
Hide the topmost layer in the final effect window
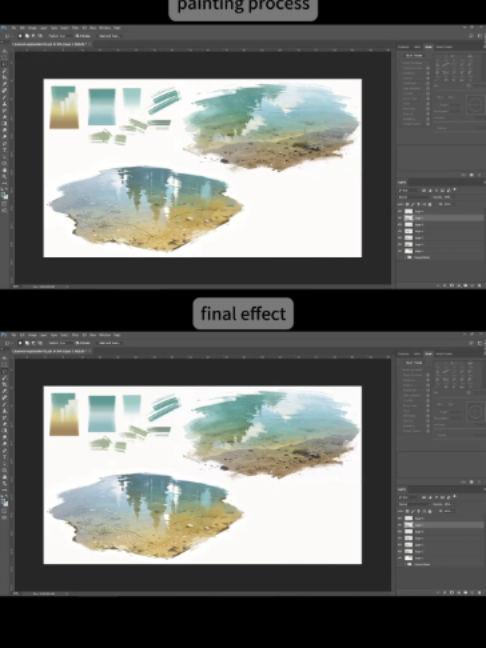pyautogui.click(x=400, y=518)
